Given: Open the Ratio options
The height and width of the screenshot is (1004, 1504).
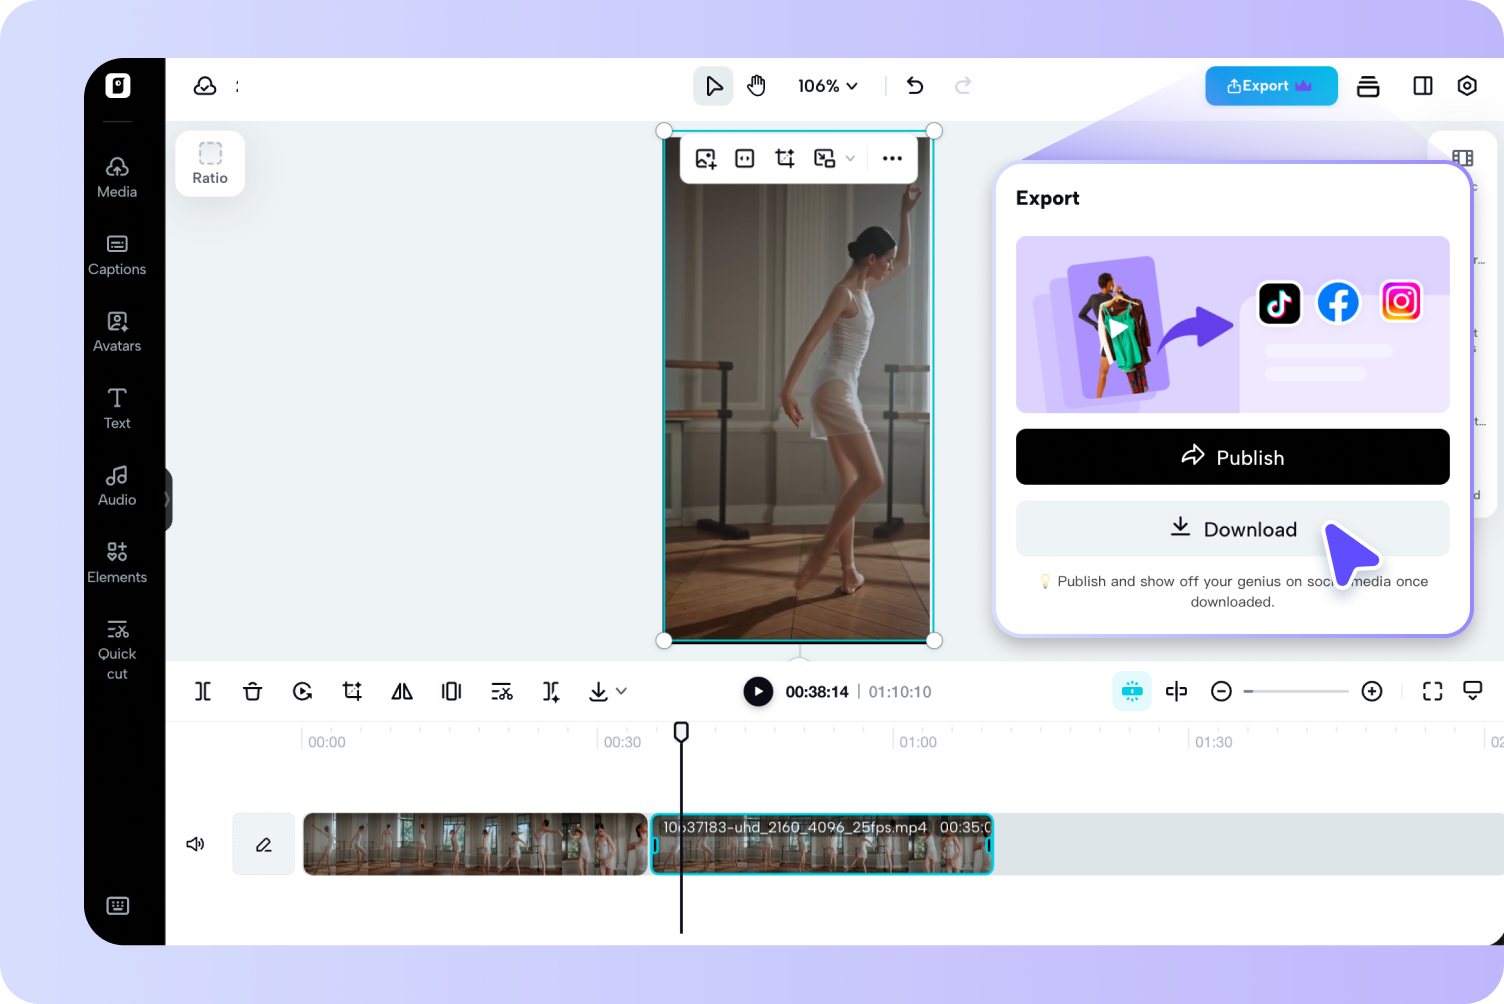Looking at the screenshot, I should pyautogui.click(x=210, y=164).
